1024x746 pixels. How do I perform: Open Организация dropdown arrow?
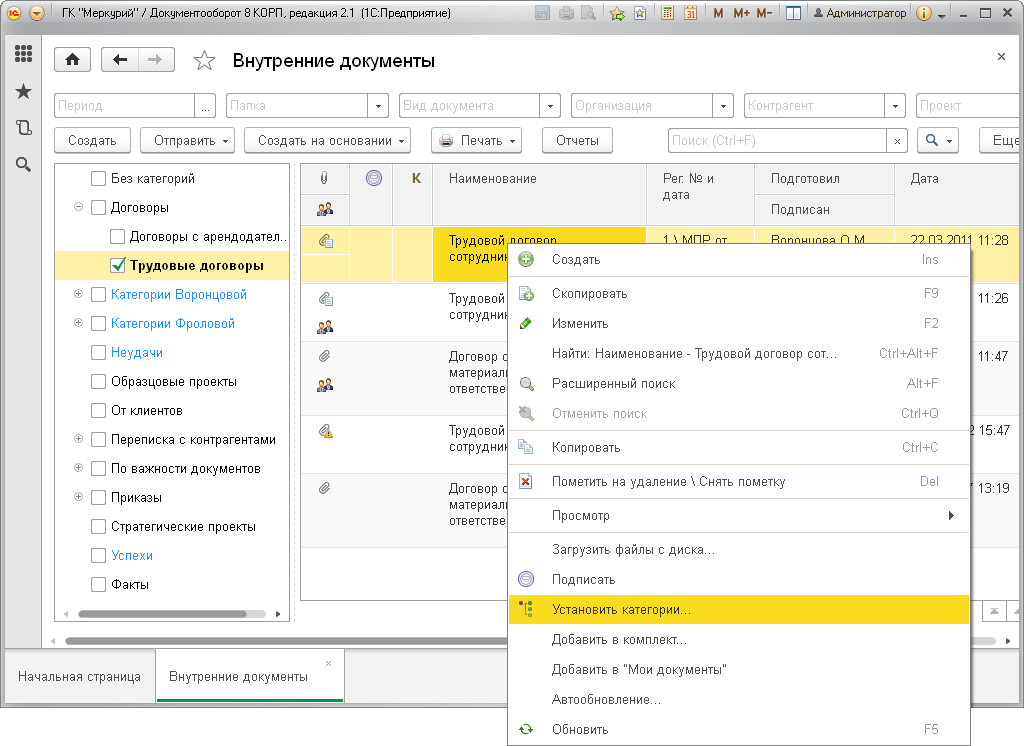(723, 105)
